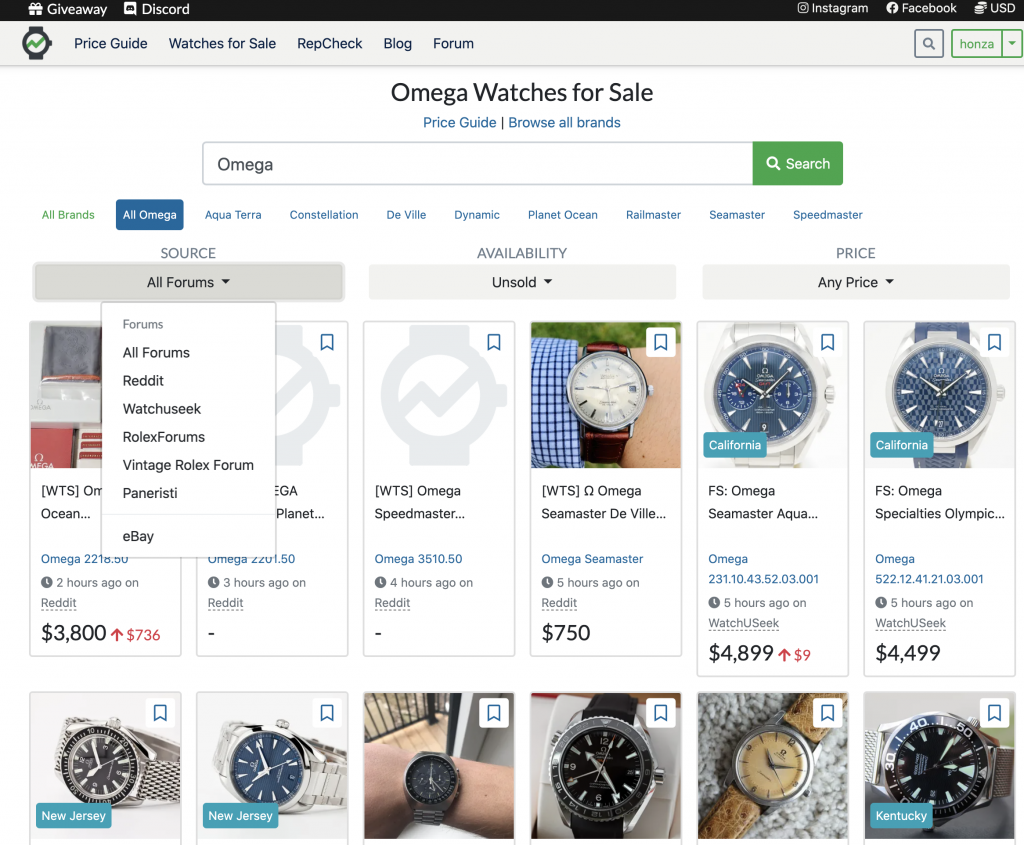Open 'FS: Omega Specialties Olympic...' listing title
Screen dimensions: 1024x845
pyautogui.click(x=940, y=502)
